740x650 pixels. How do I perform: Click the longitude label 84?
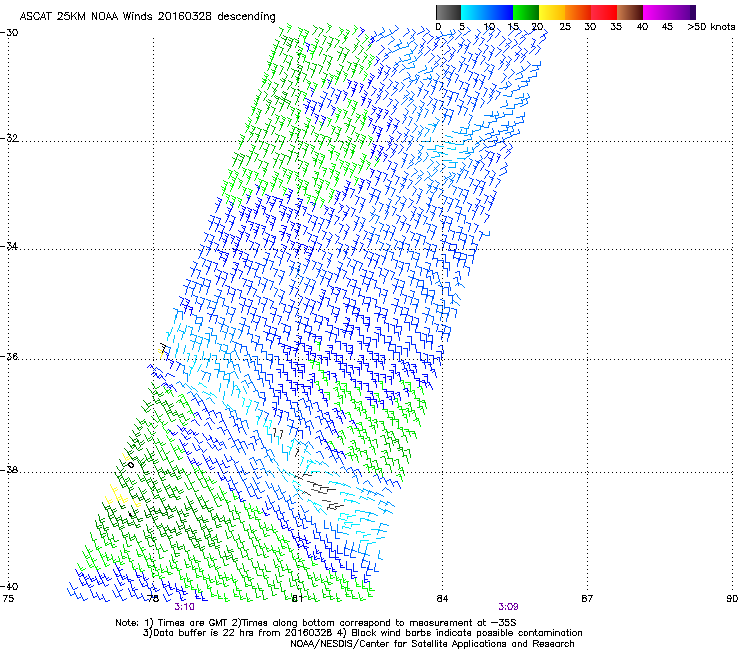(x=442, y=599)
